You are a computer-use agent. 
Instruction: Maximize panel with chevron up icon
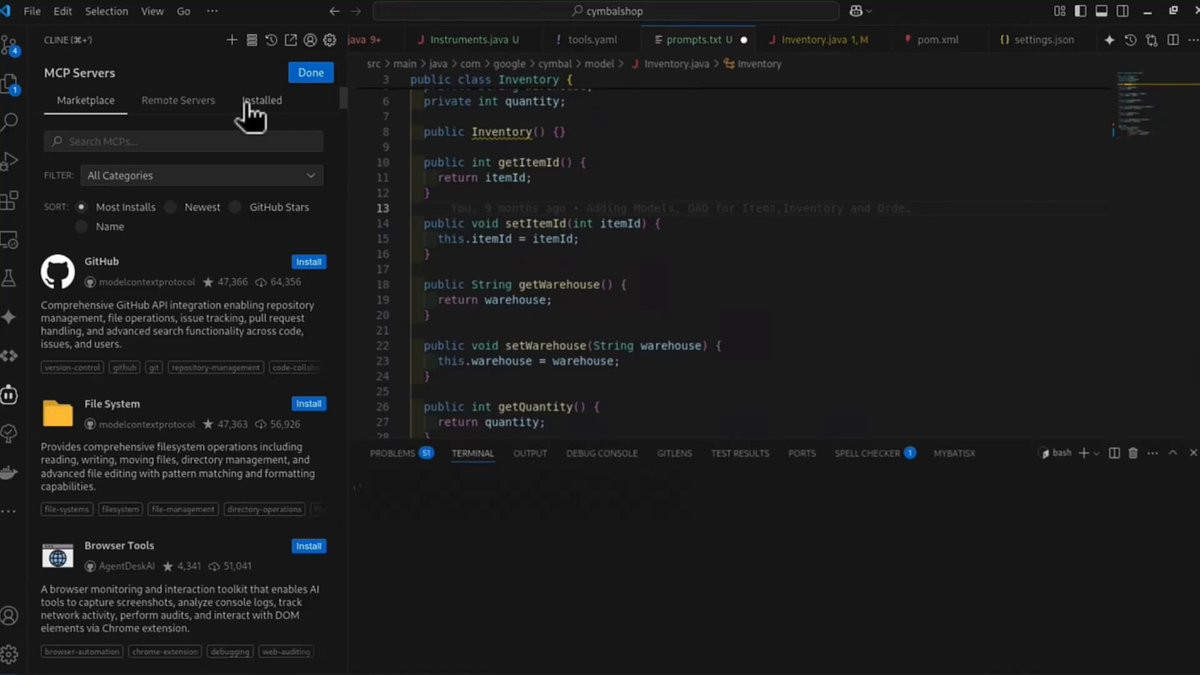(x=1171, y=453)
